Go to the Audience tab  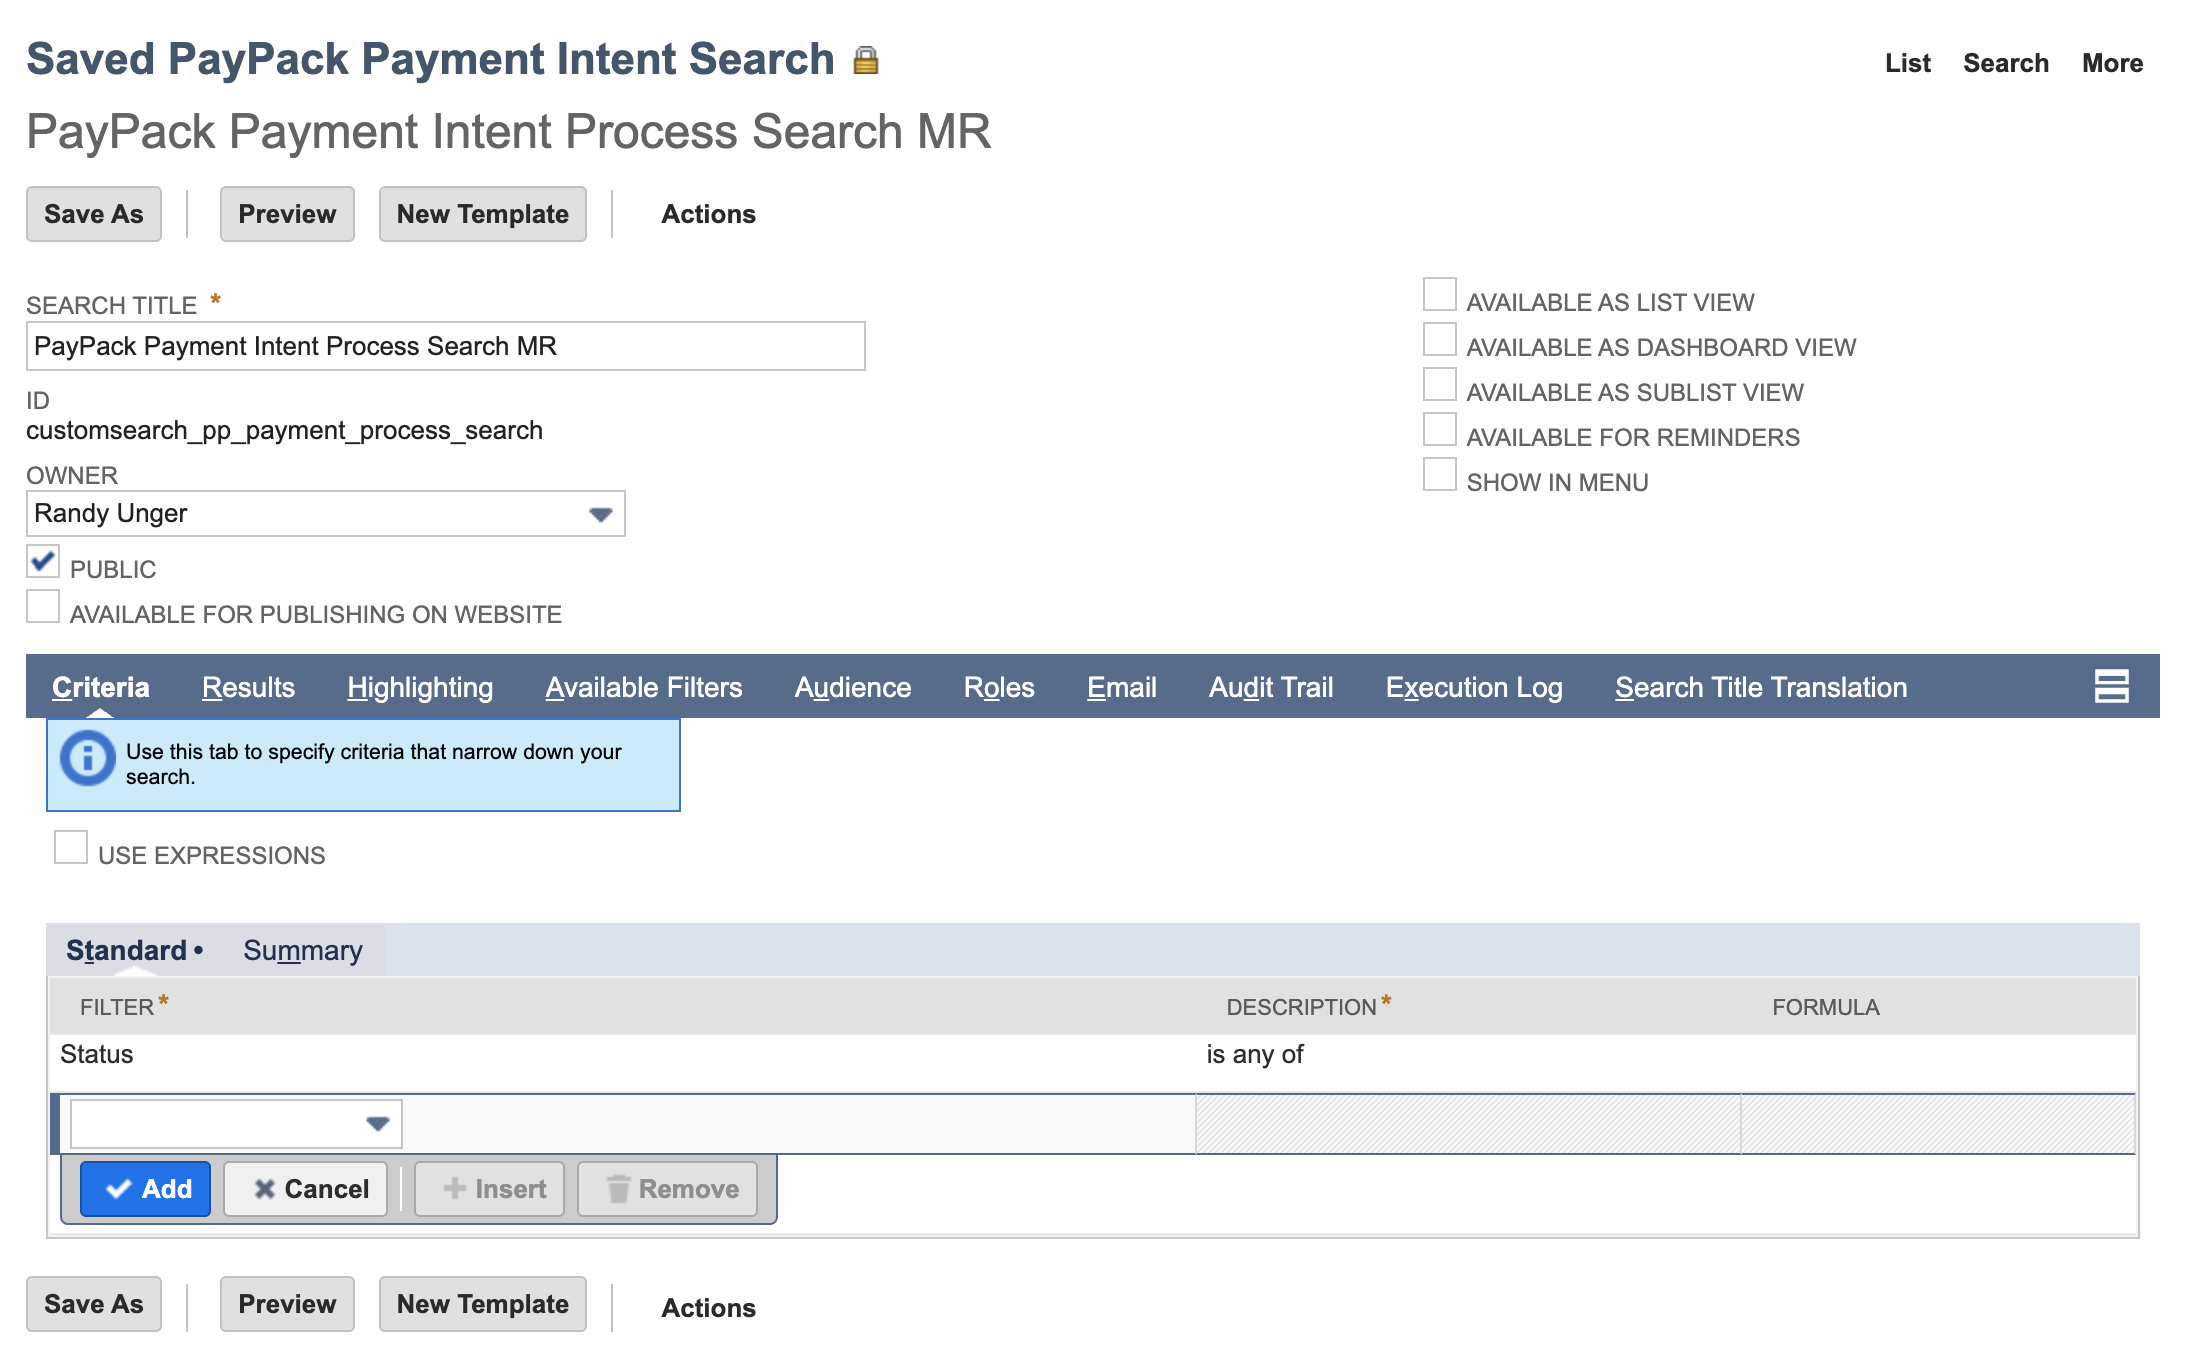tap(853, 687)
